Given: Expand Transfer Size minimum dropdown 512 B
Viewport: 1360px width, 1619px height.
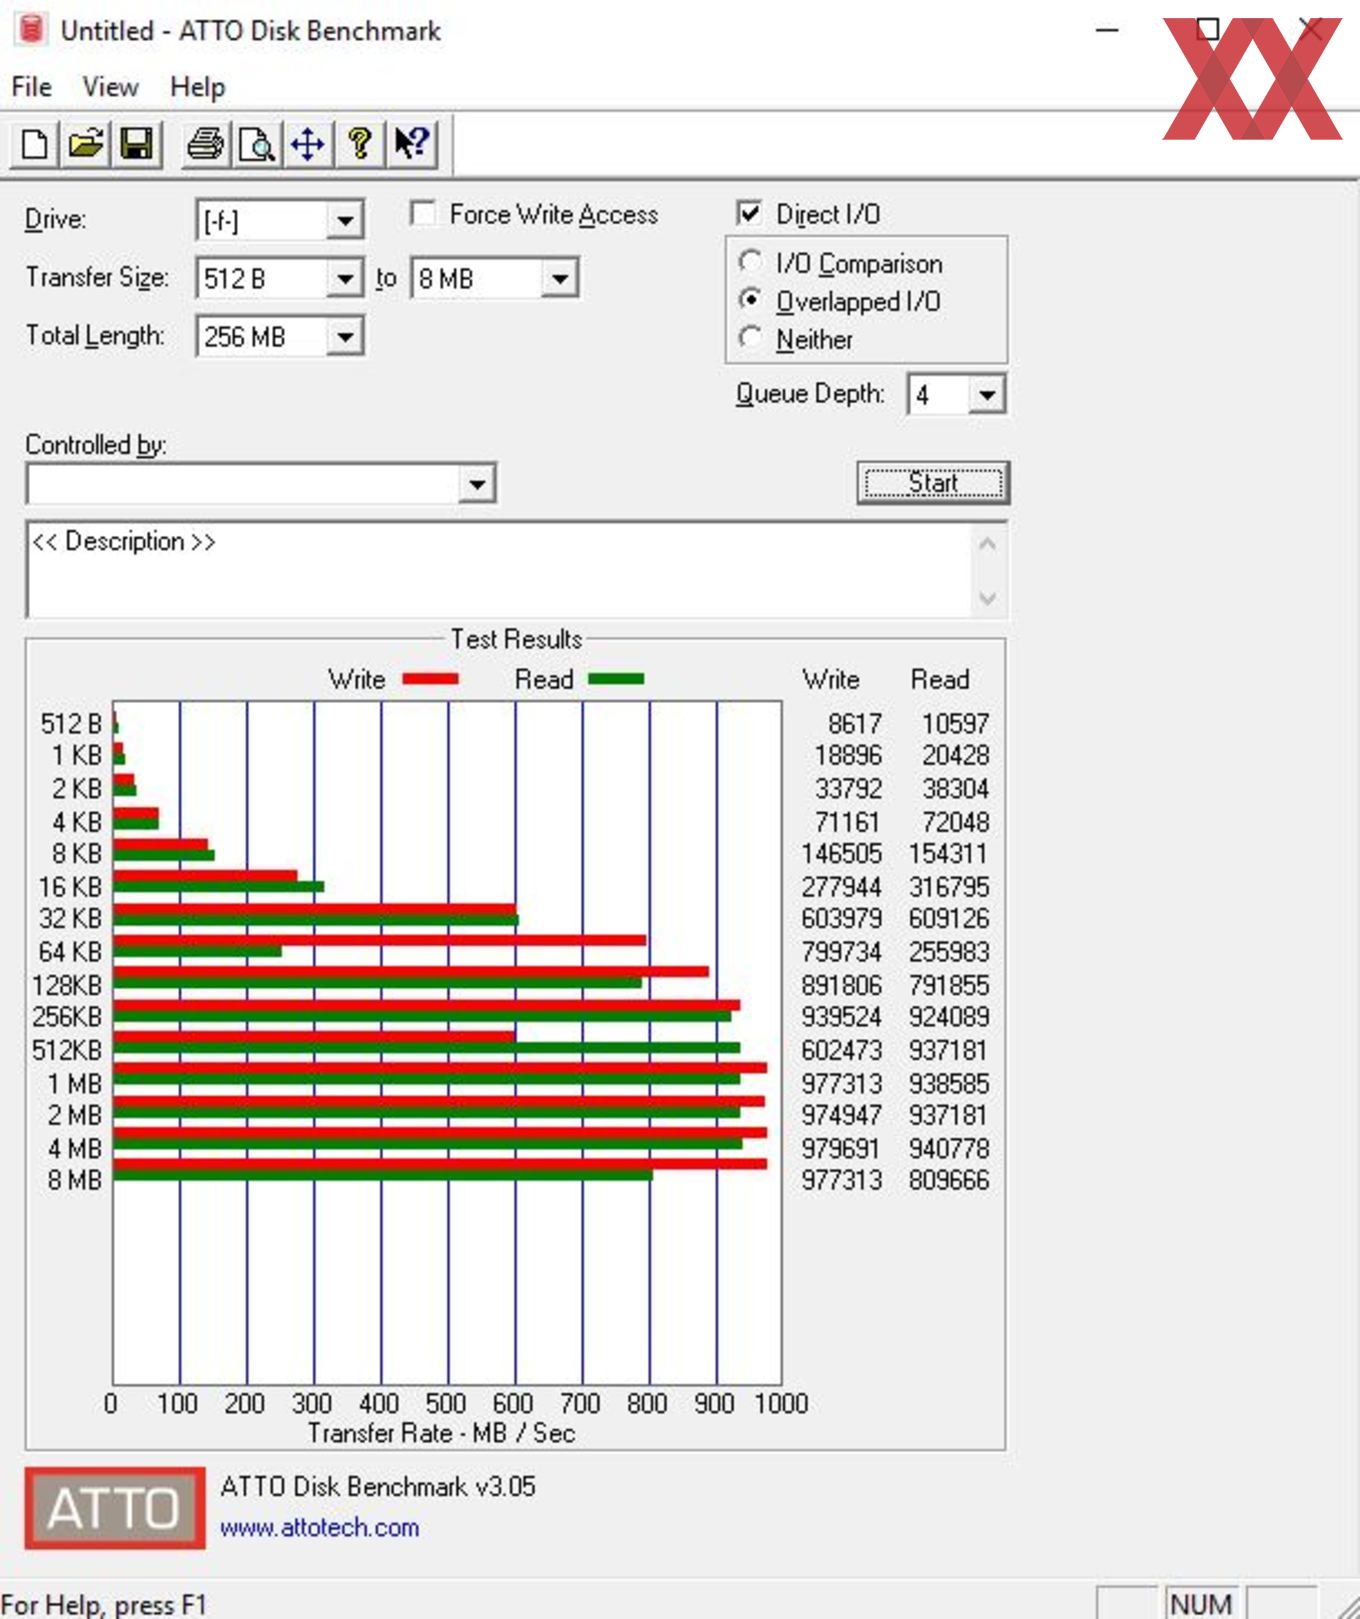Looking at the screenshot, I should click(344, 278).
